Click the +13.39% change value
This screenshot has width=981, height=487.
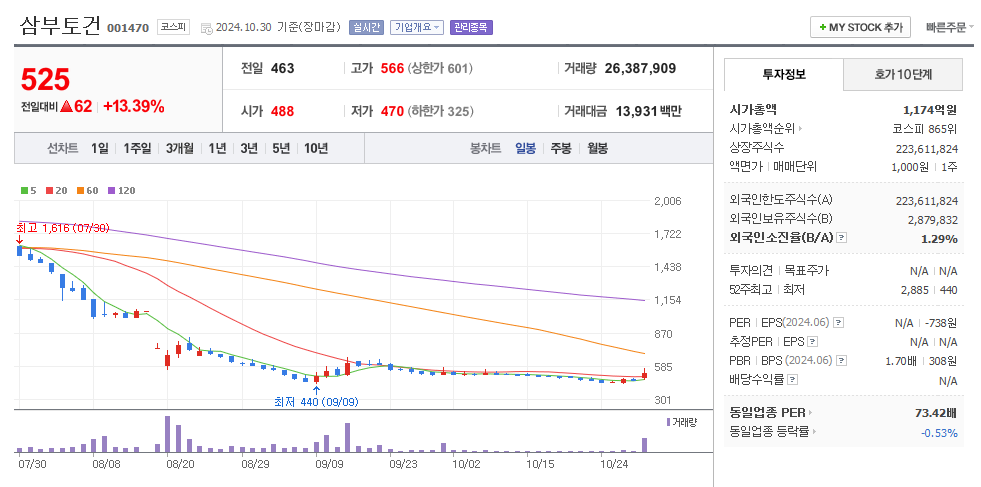[x=134, y=107]
